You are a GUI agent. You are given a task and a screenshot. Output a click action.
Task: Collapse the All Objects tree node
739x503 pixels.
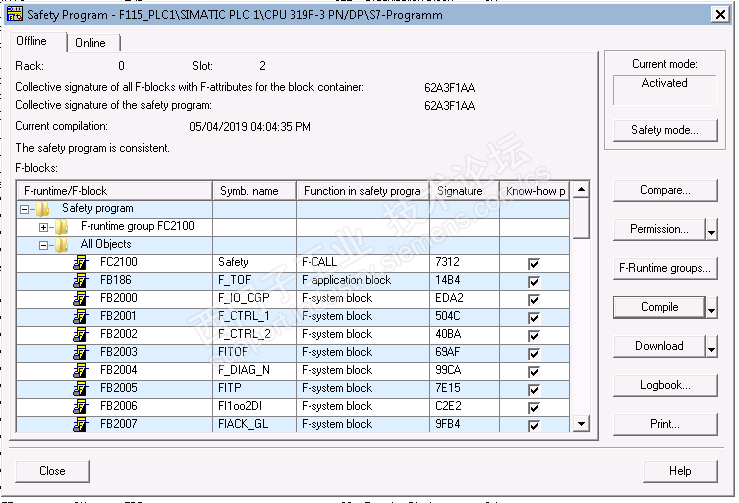(43, 245)
